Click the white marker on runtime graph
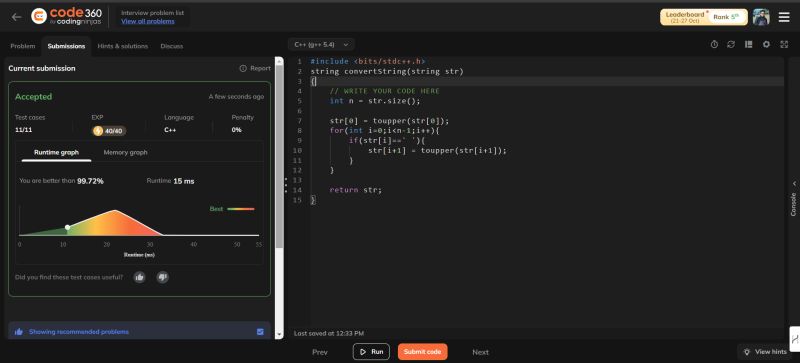The image size is (800, 363). (x=67, y=227)
